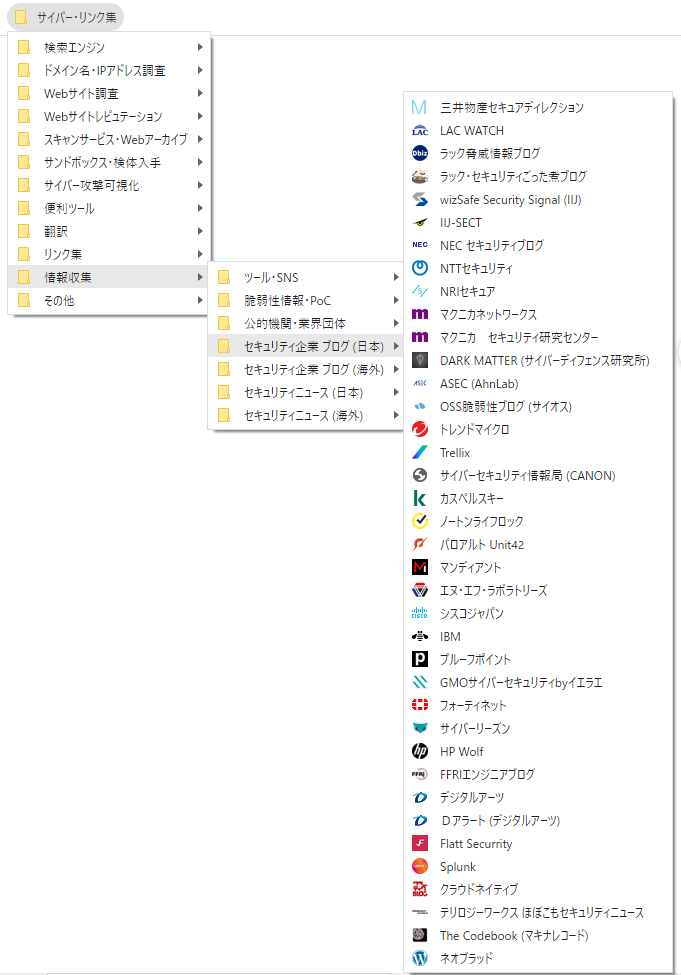Expand the 翻訳 folder submenu arrow
This screenshot has height=975, width=681.
click(x=200, y=231)
